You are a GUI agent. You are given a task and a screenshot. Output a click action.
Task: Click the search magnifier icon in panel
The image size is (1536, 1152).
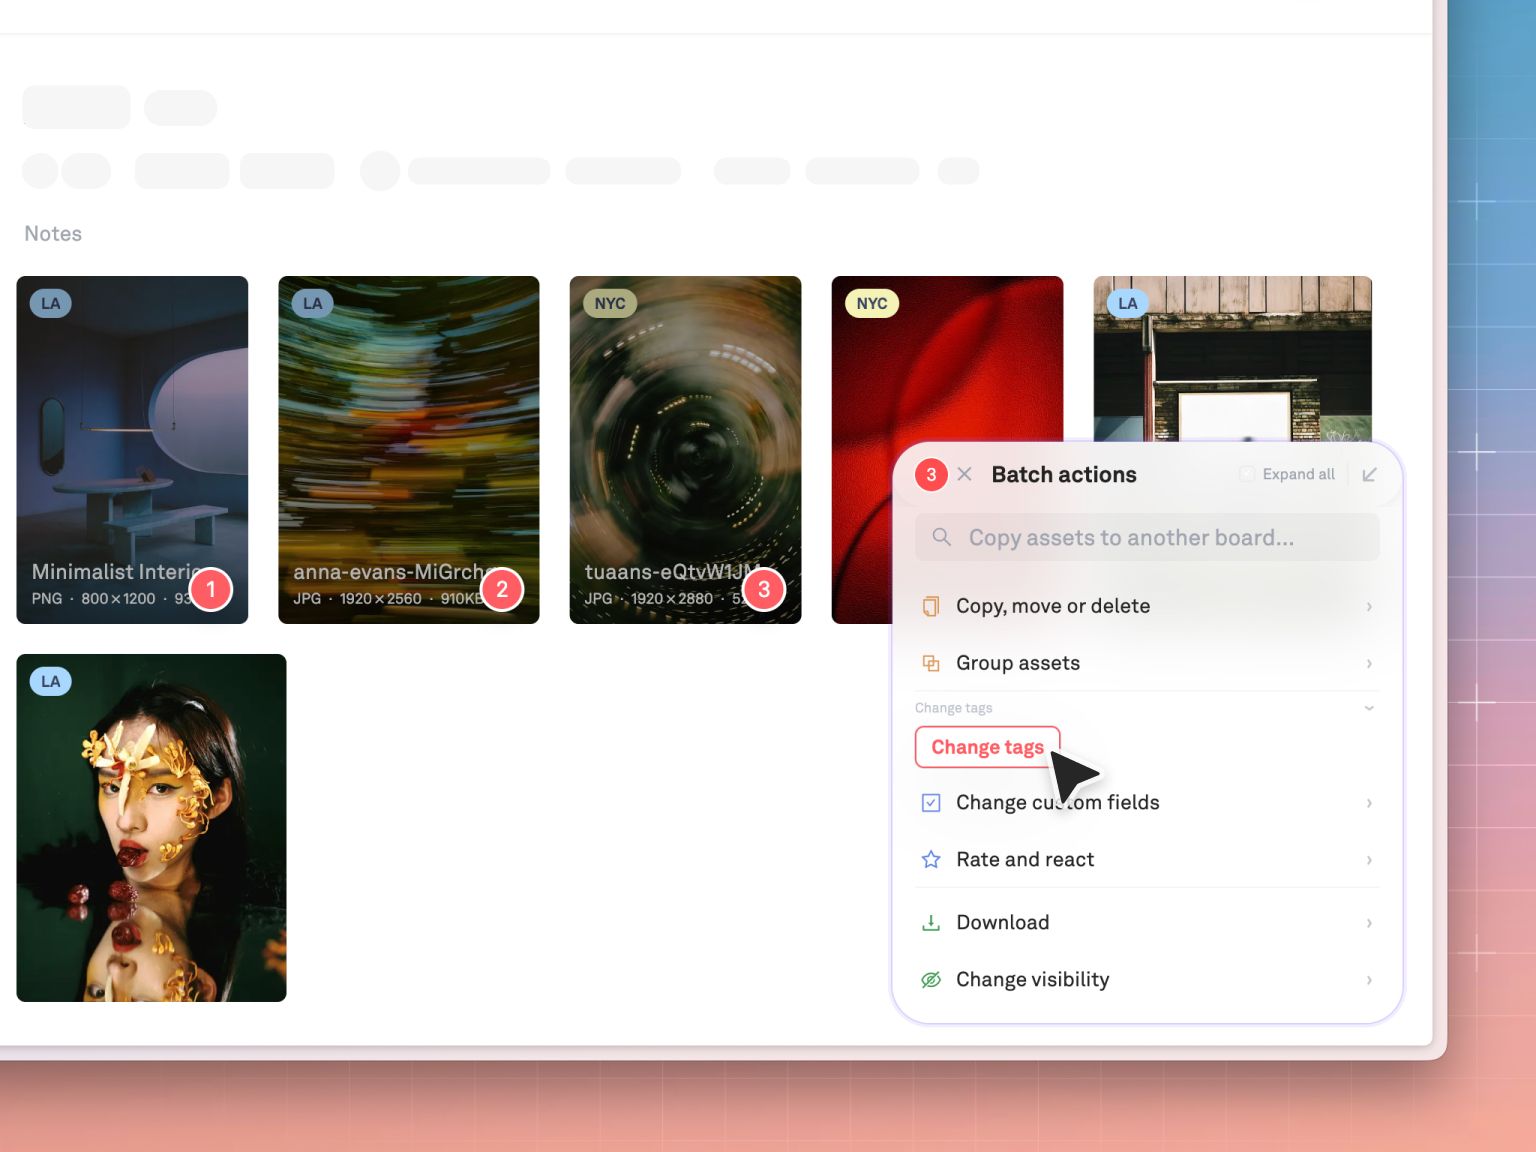pos(941,538)
